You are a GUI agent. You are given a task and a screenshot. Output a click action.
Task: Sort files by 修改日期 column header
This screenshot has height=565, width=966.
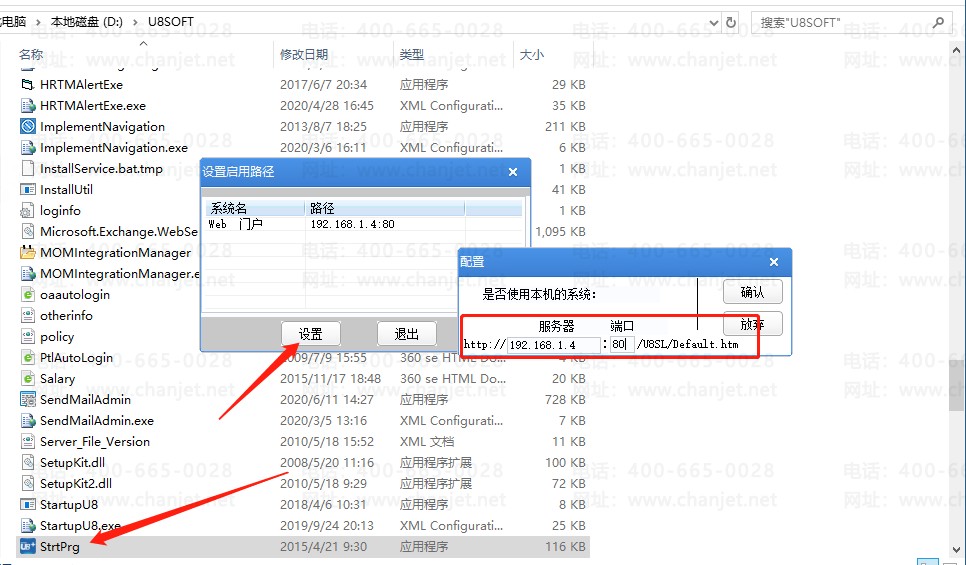point(304,54)
